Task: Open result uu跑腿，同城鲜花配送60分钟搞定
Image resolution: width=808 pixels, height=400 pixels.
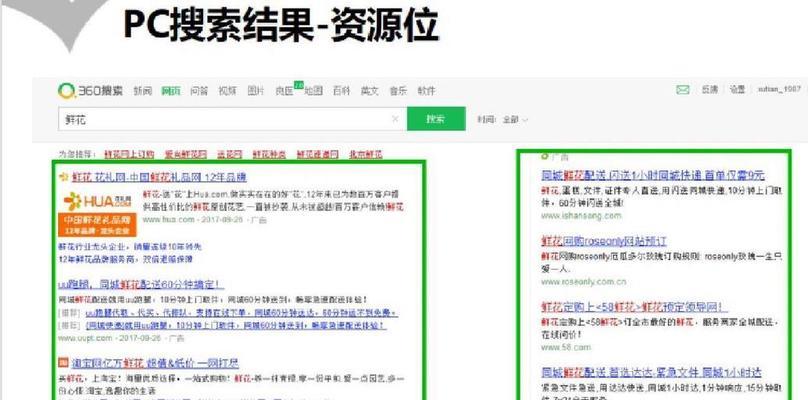Action: click(141, 285)
